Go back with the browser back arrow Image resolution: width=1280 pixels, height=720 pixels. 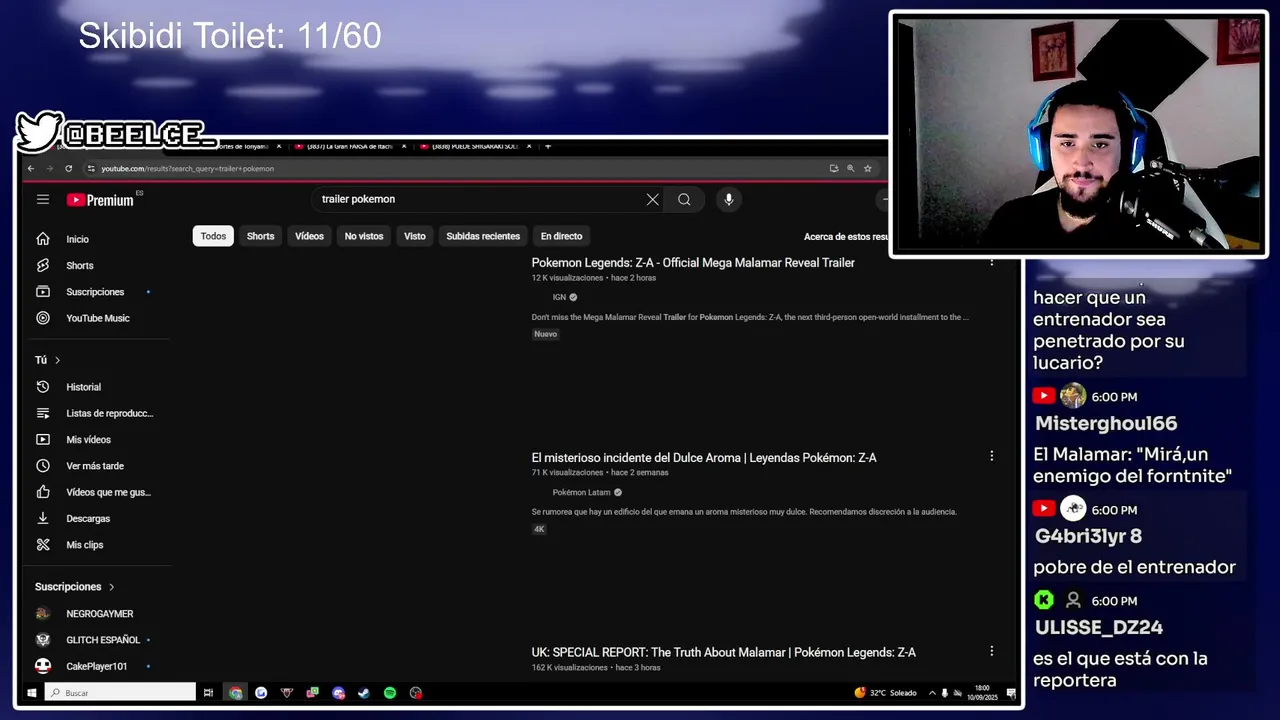coord(31,168)
